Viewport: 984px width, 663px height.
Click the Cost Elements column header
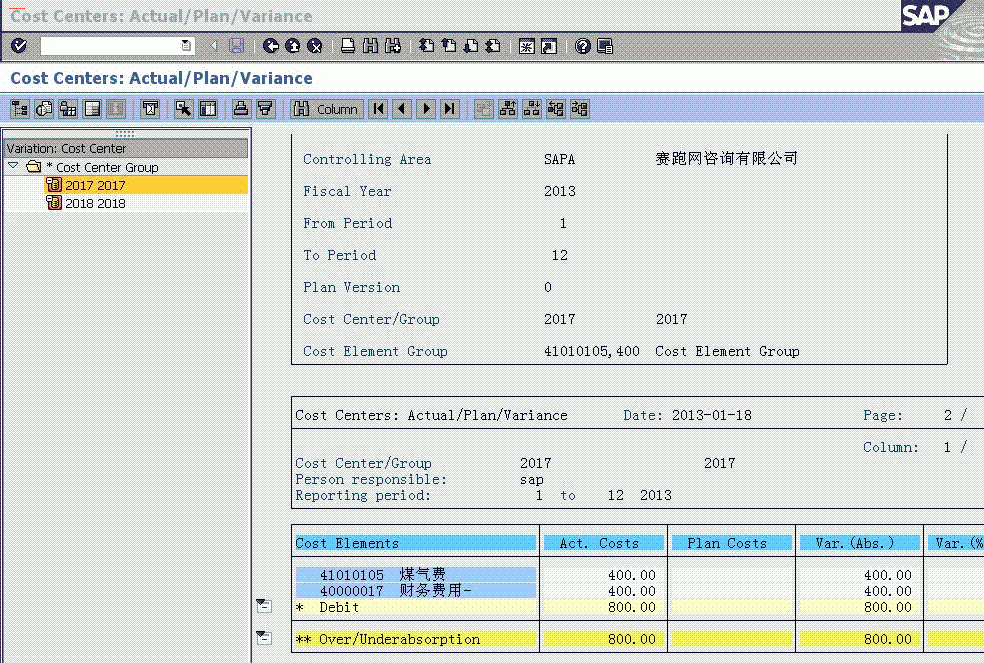pos(415,543)
